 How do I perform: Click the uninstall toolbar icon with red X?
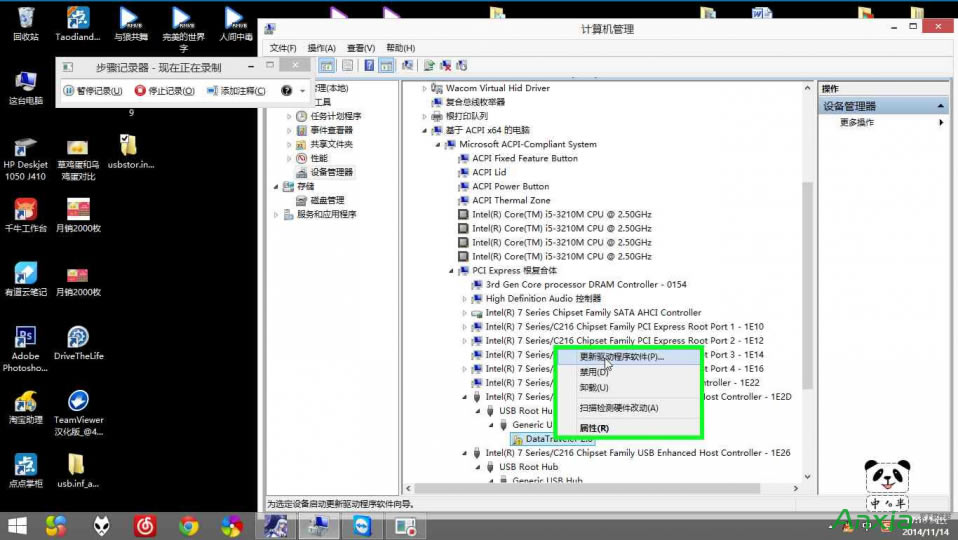445,65
